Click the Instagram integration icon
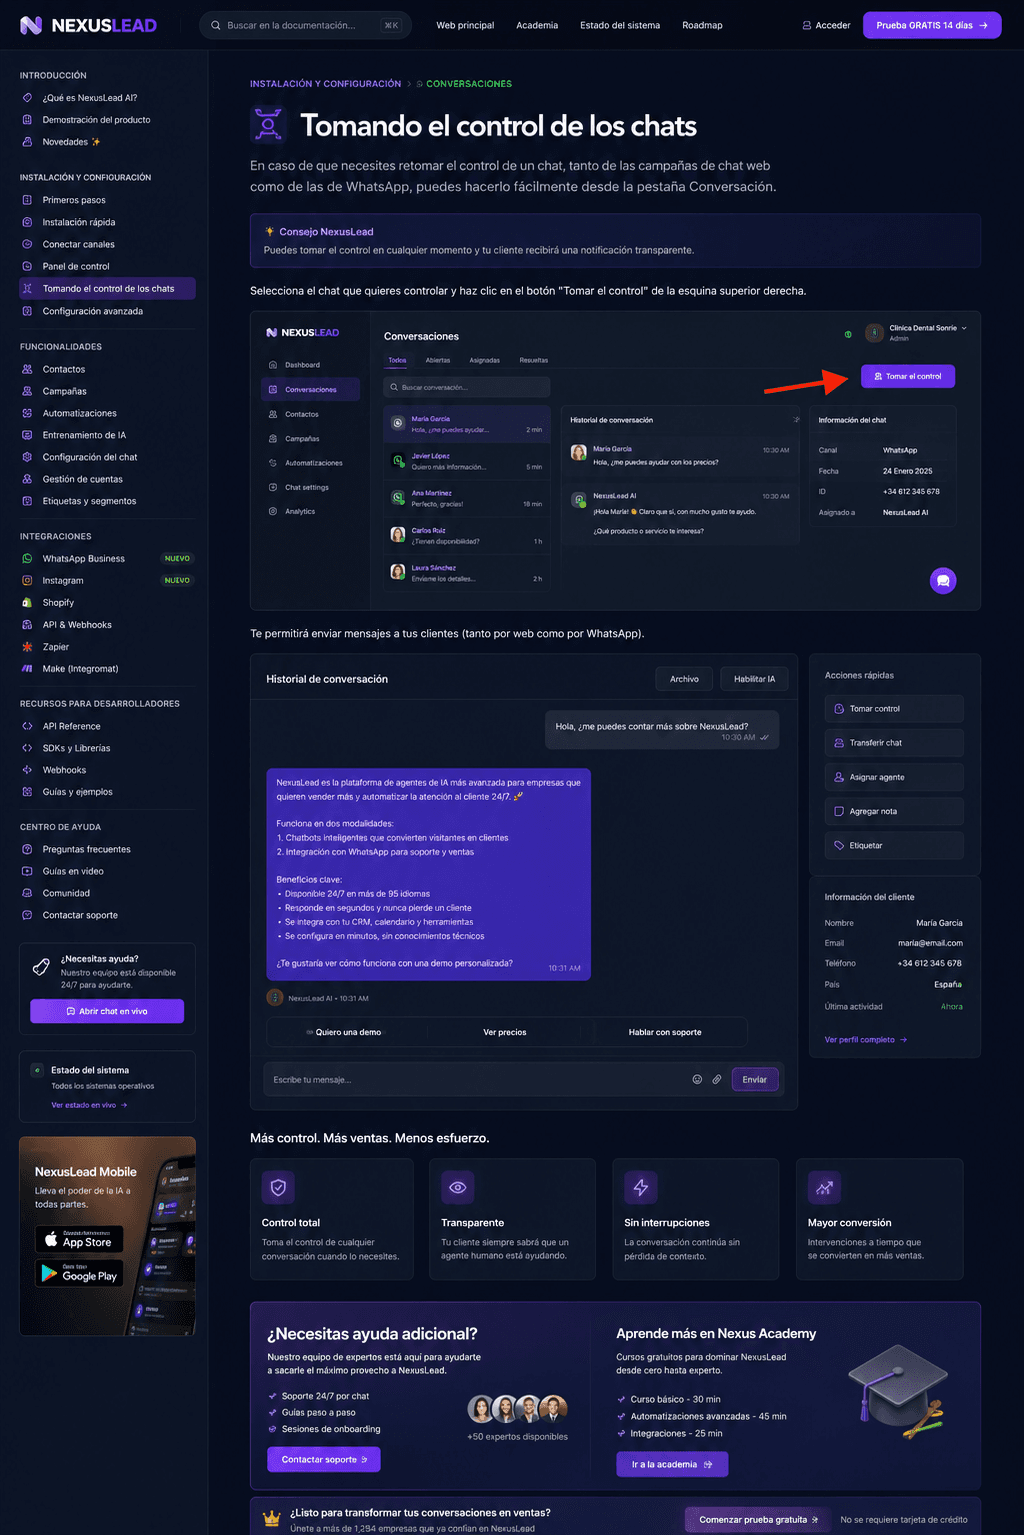1024x1535 pixels. (27, 581)
